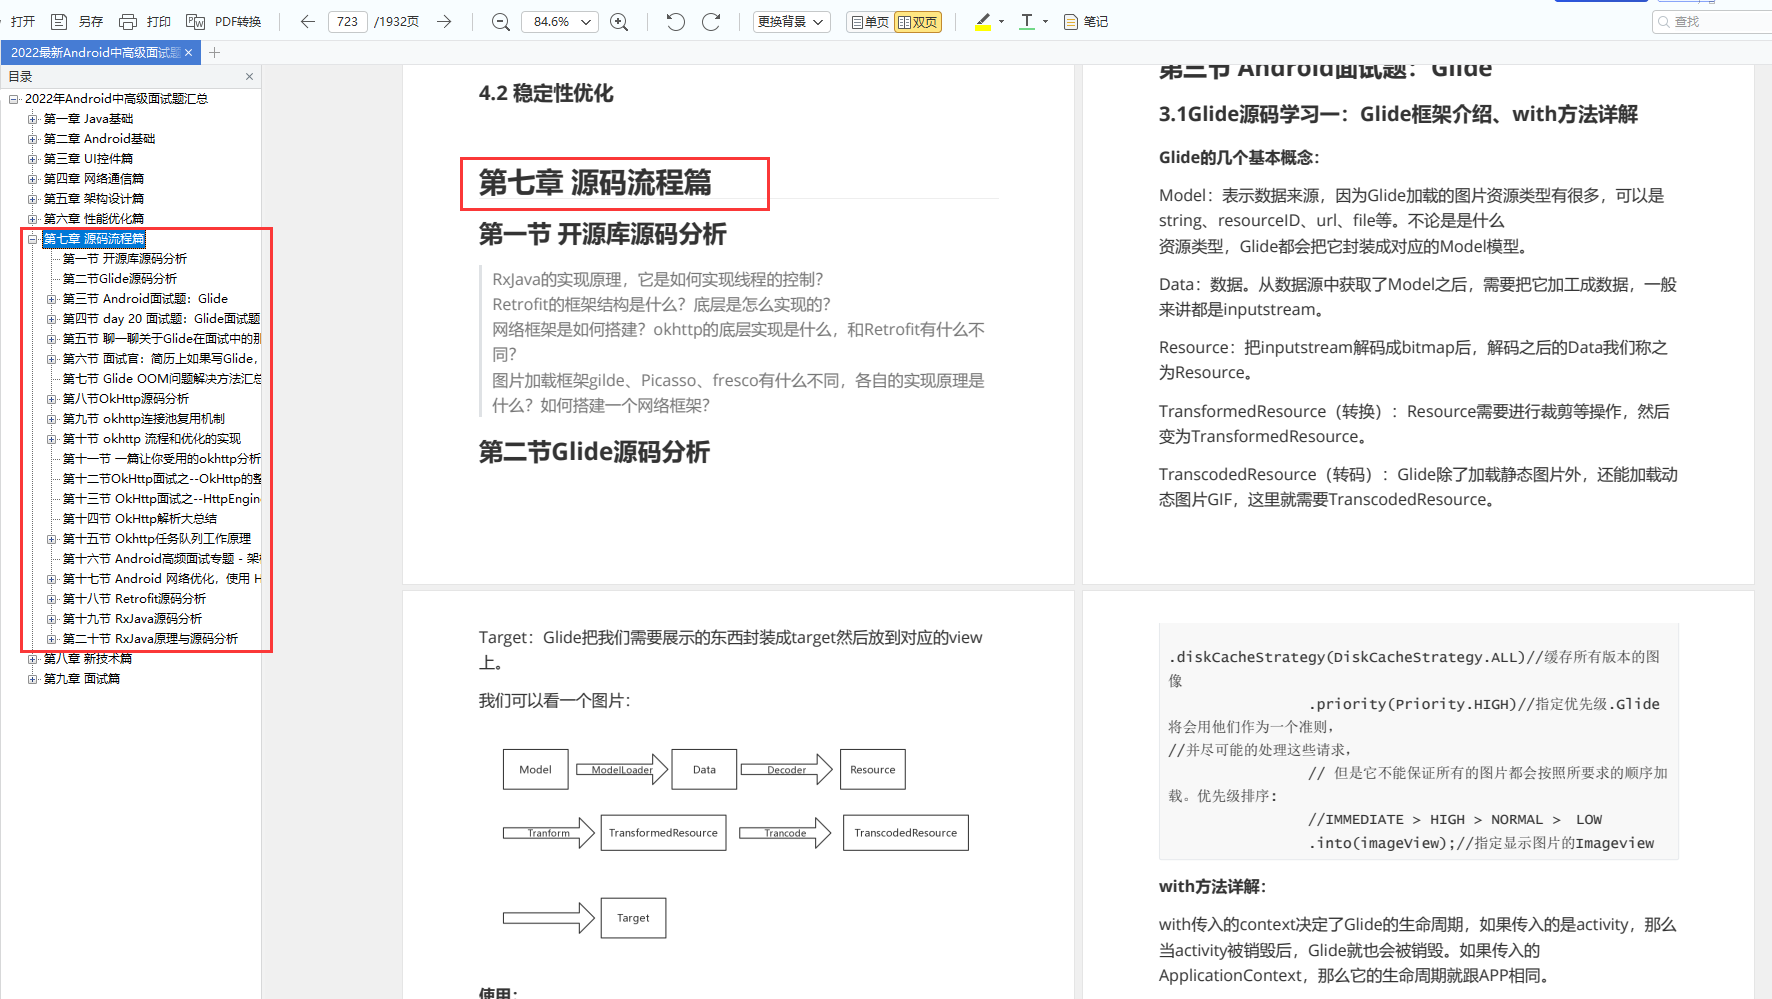
Task: Expand 第二章 Android基础 in outline
Action: (33, 139)
